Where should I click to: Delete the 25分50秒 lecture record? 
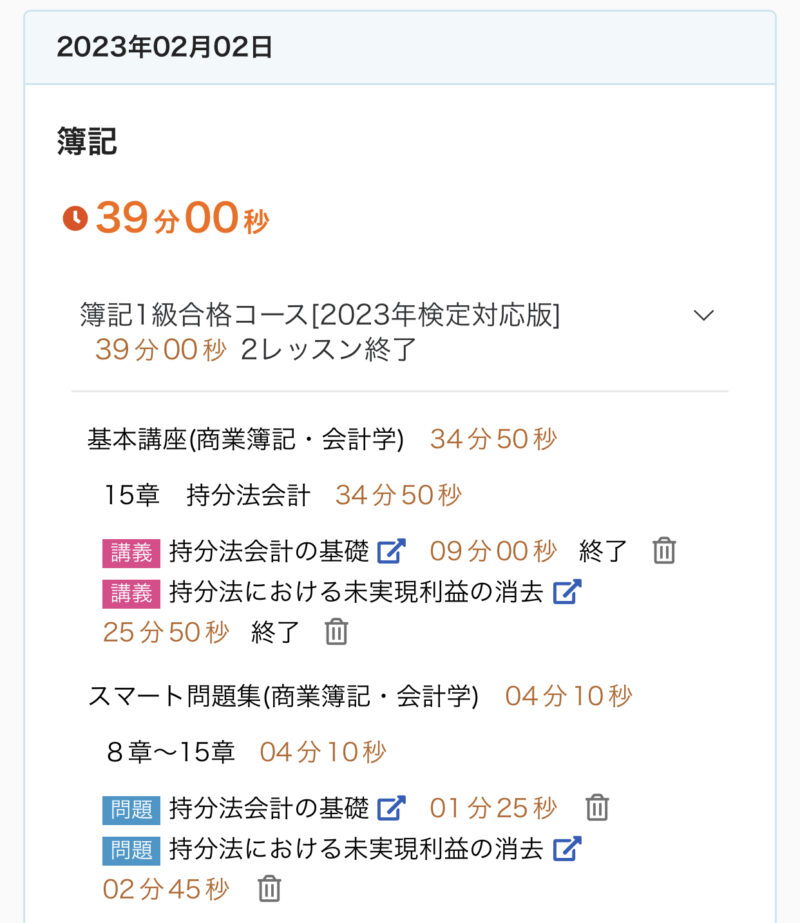point(337,632)
